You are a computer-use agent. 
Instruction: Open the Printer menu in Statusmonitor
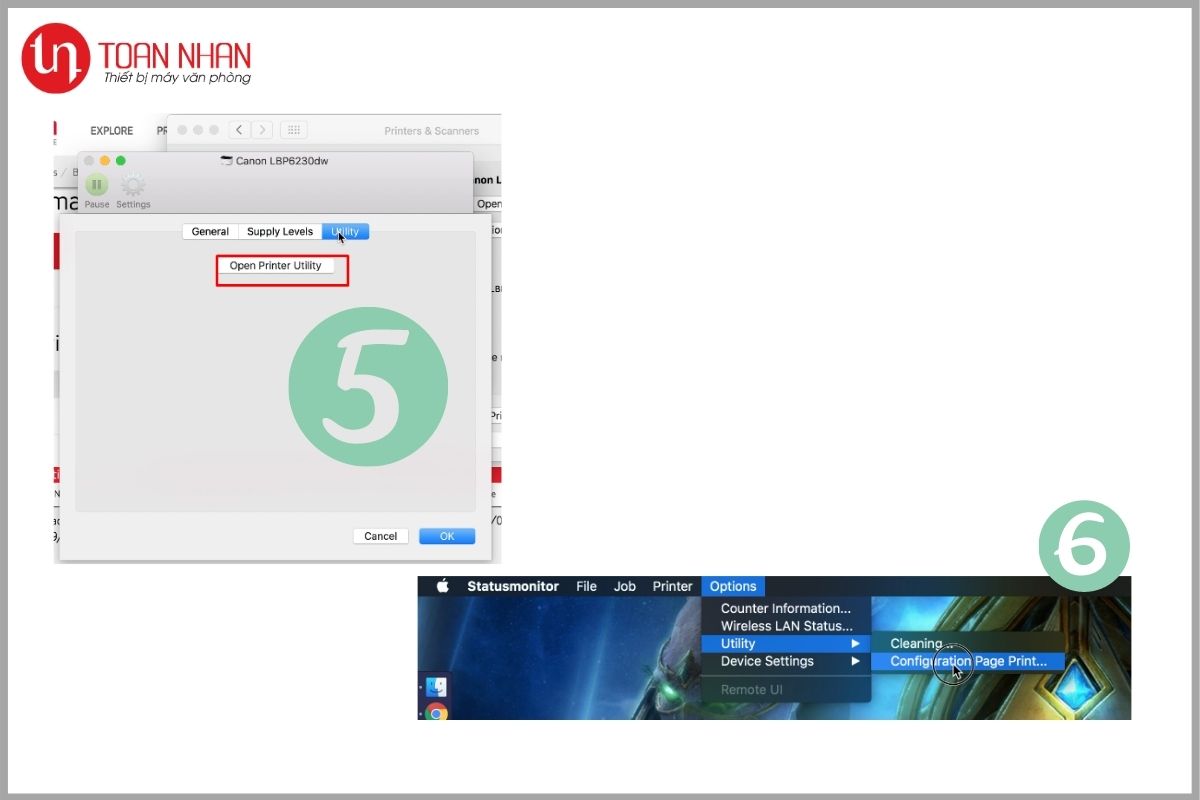pyautogui.click(x=673, y=586)
